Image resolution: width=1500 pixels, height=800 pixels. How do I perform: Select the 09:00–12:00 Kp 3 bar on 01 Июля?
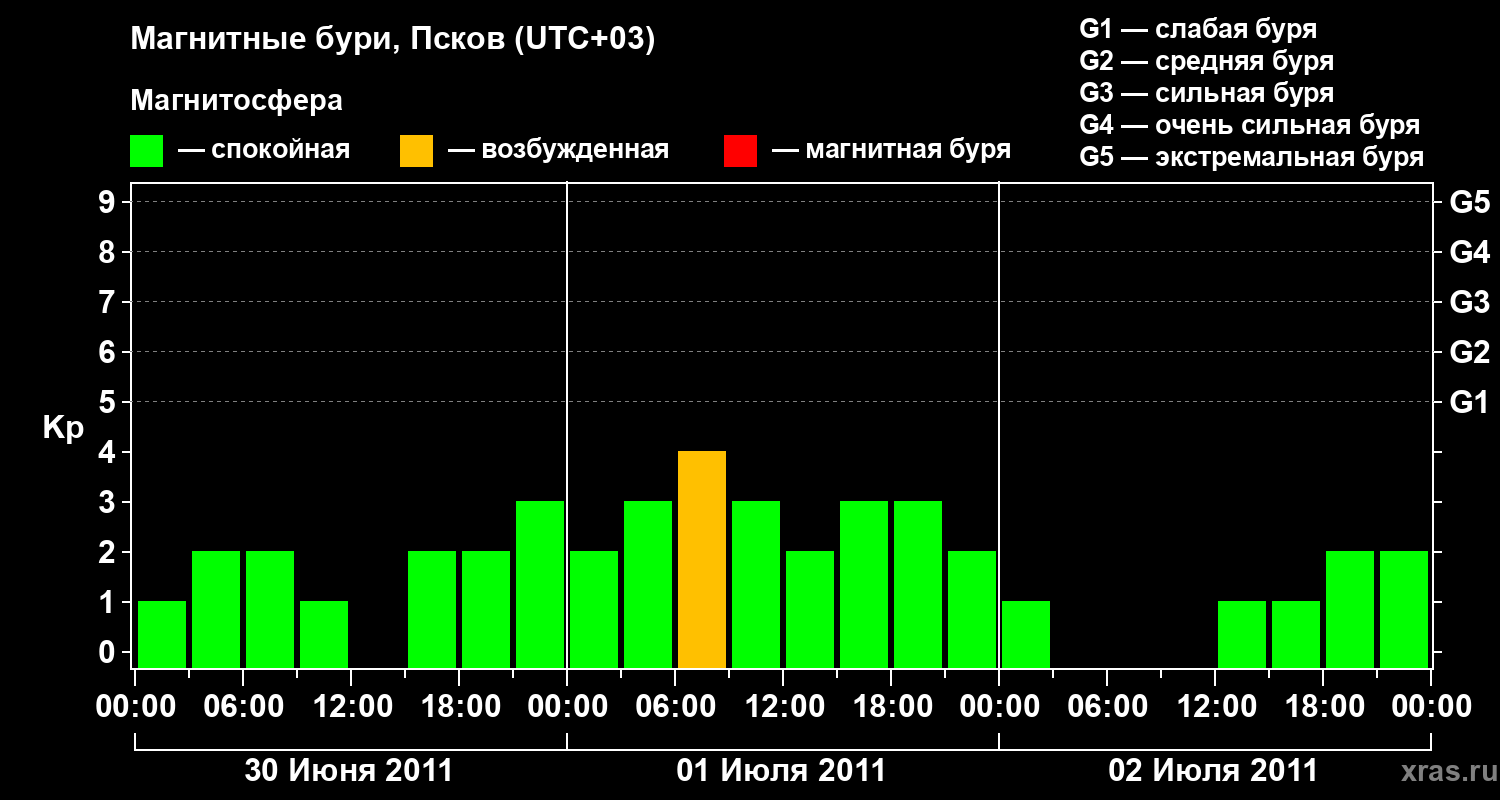click(756, 584)
